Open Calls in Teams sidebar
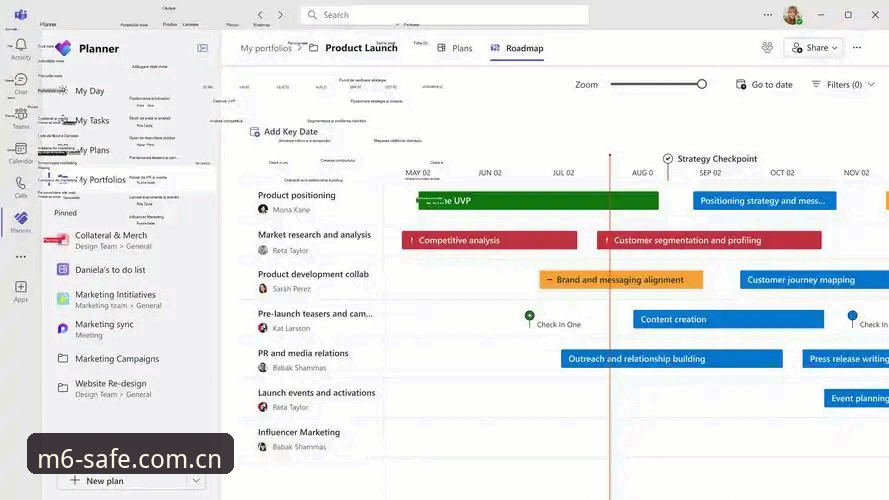The height and width of the screenshot is (500, 889). [21, 188]
